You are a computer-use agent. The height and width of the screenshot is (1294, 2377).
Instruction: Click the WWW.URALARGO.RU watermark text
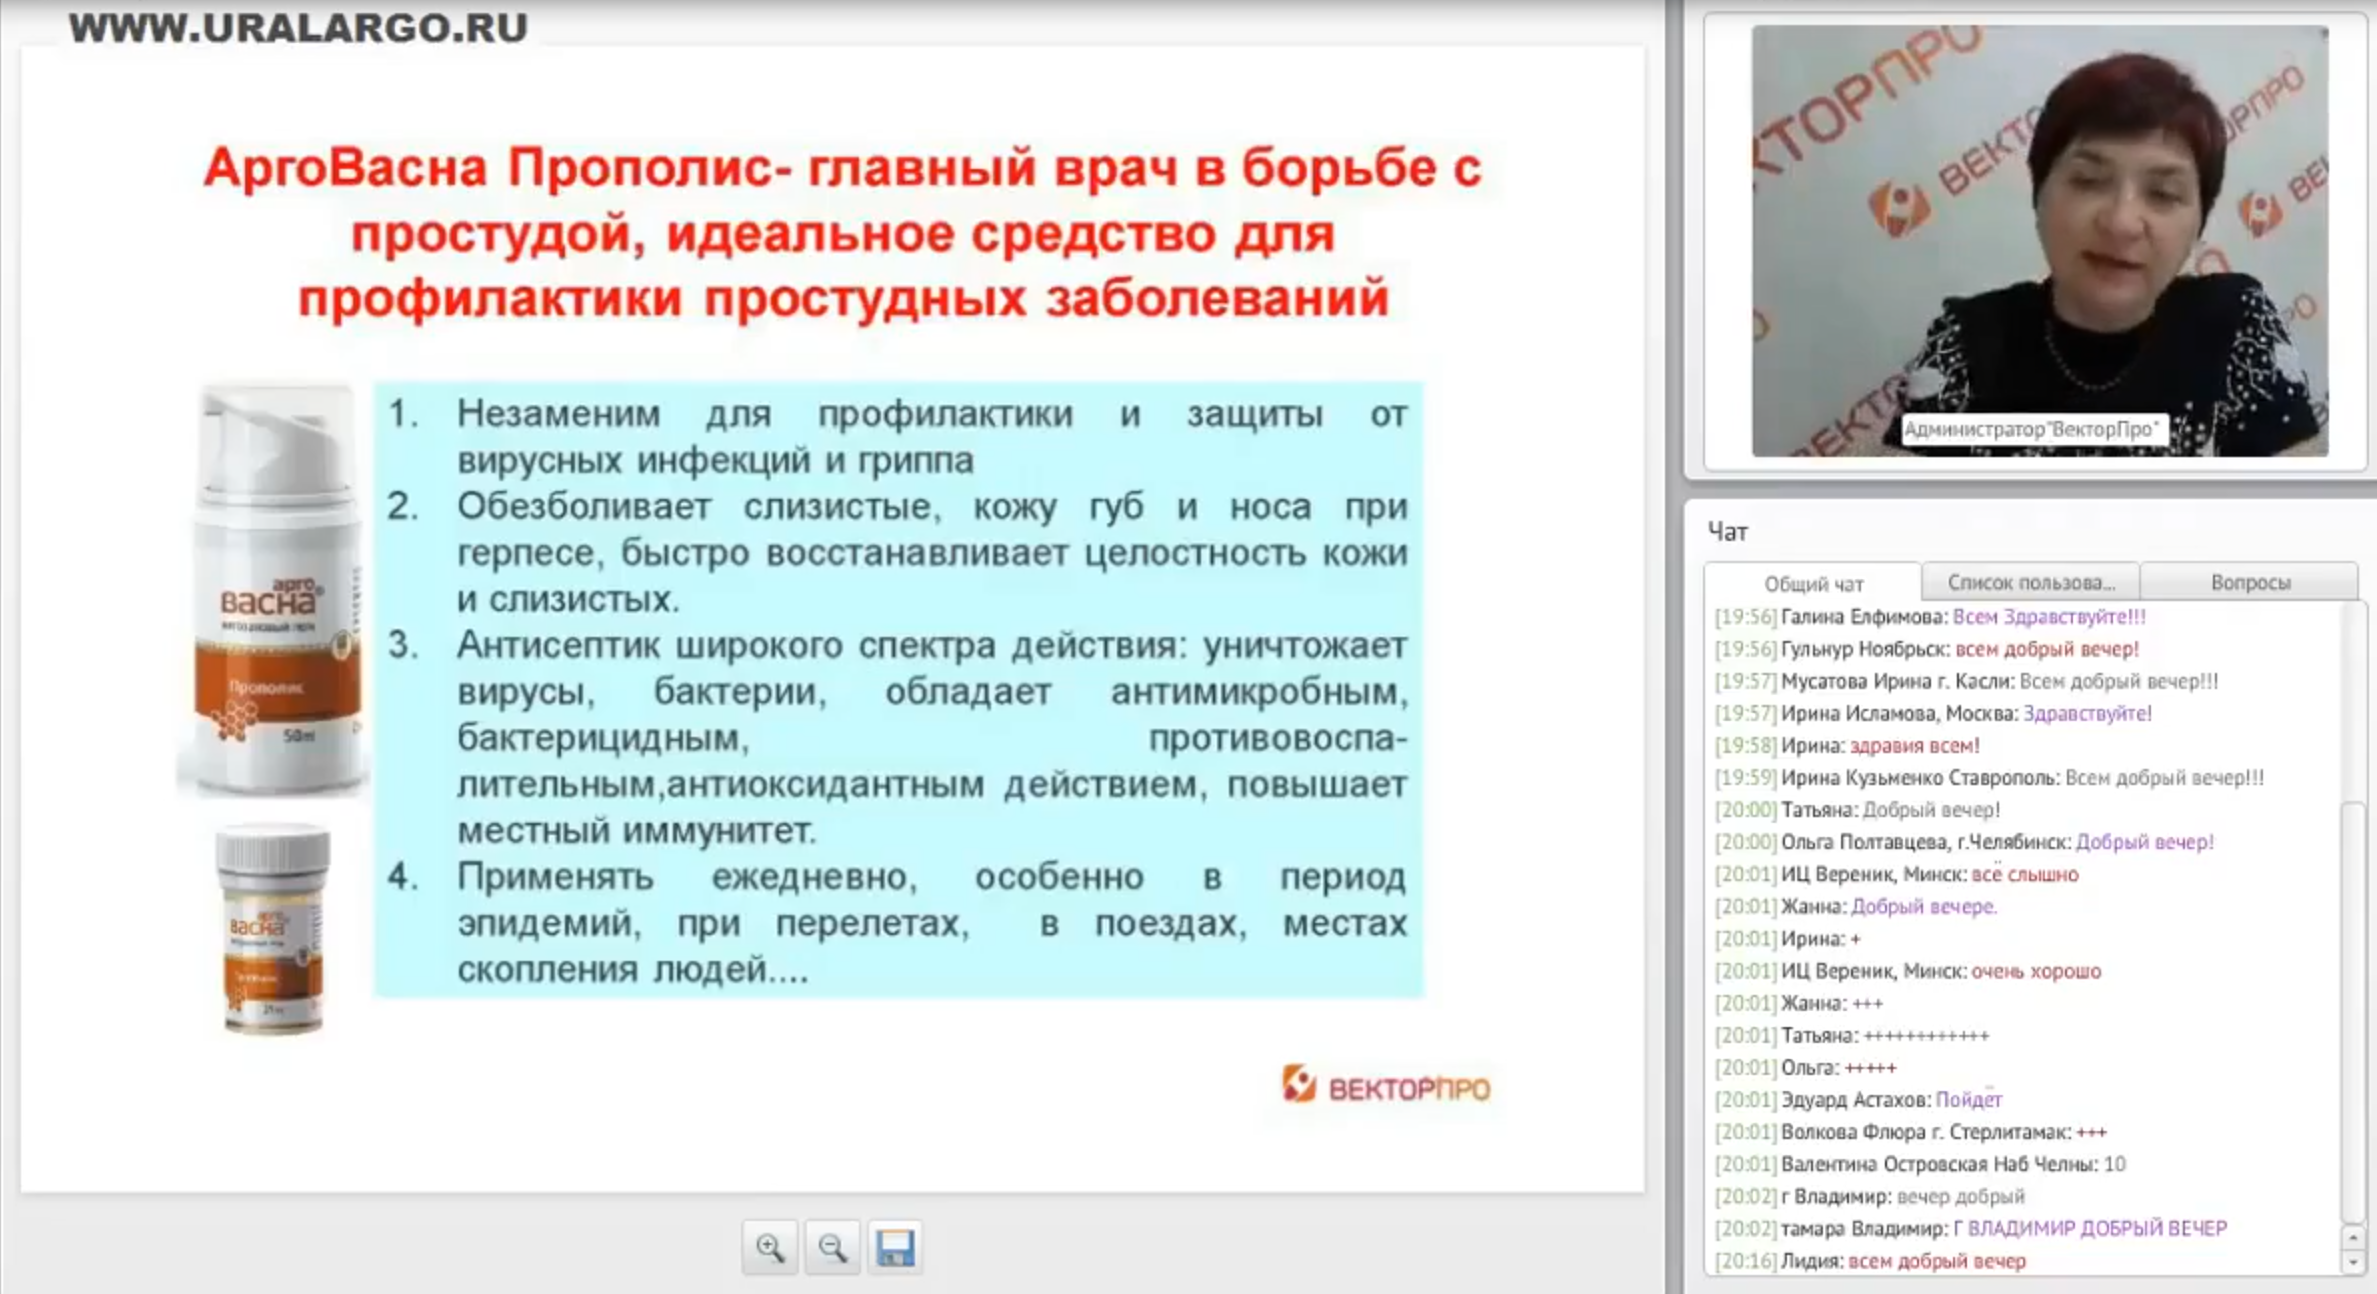click(298, 28)
